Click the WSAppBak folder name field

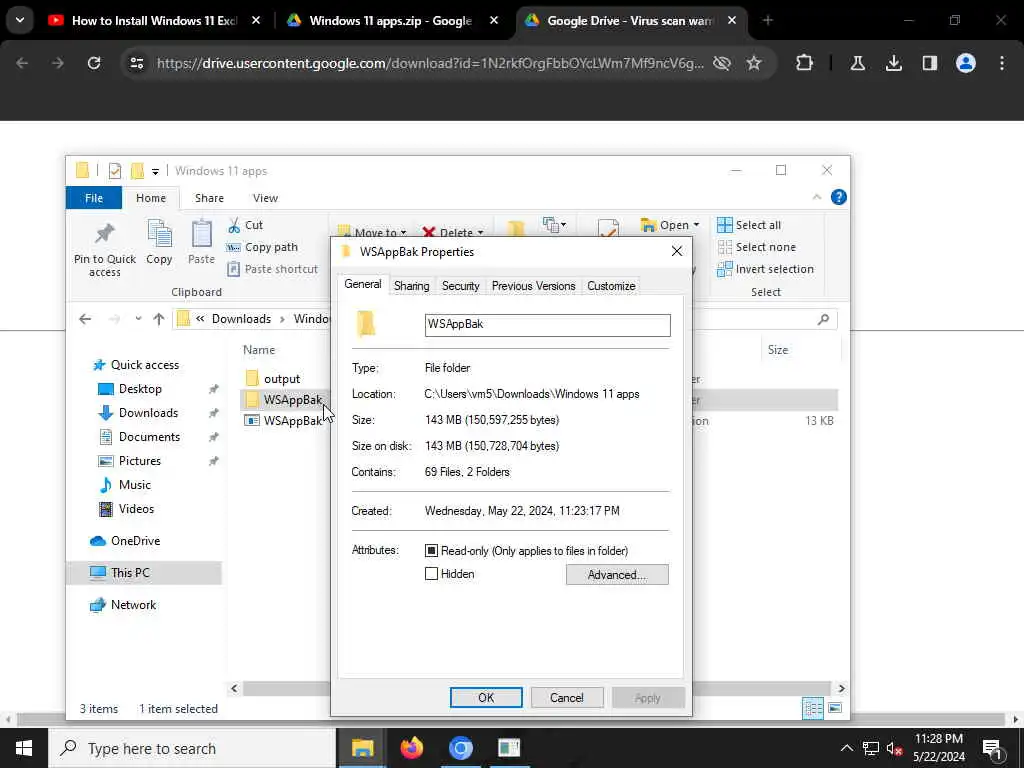[x=547, y=325]
